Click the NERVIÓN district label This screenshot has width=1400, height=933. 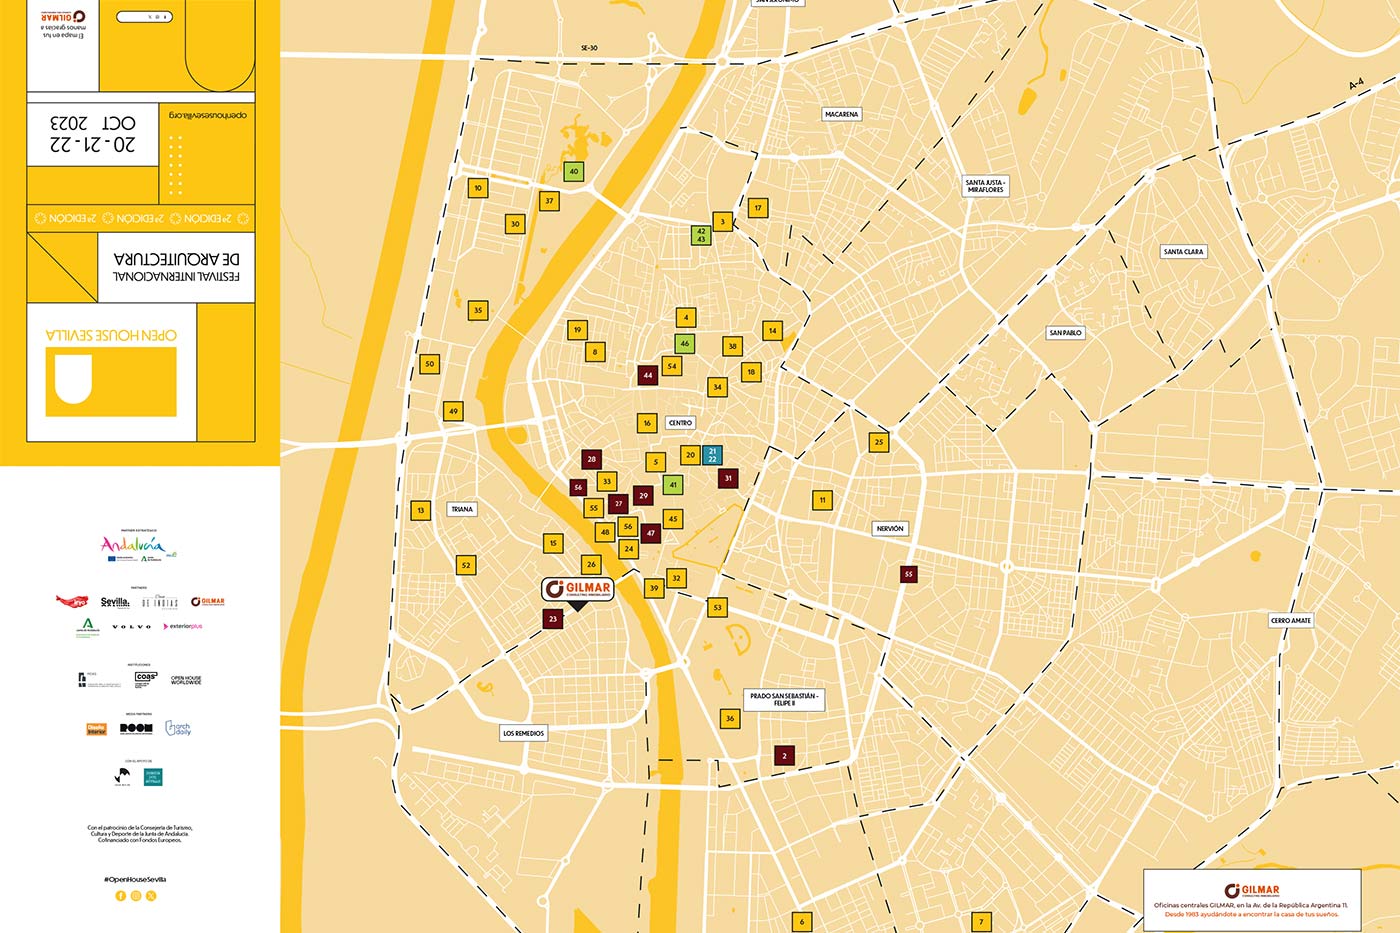point(890,528)
